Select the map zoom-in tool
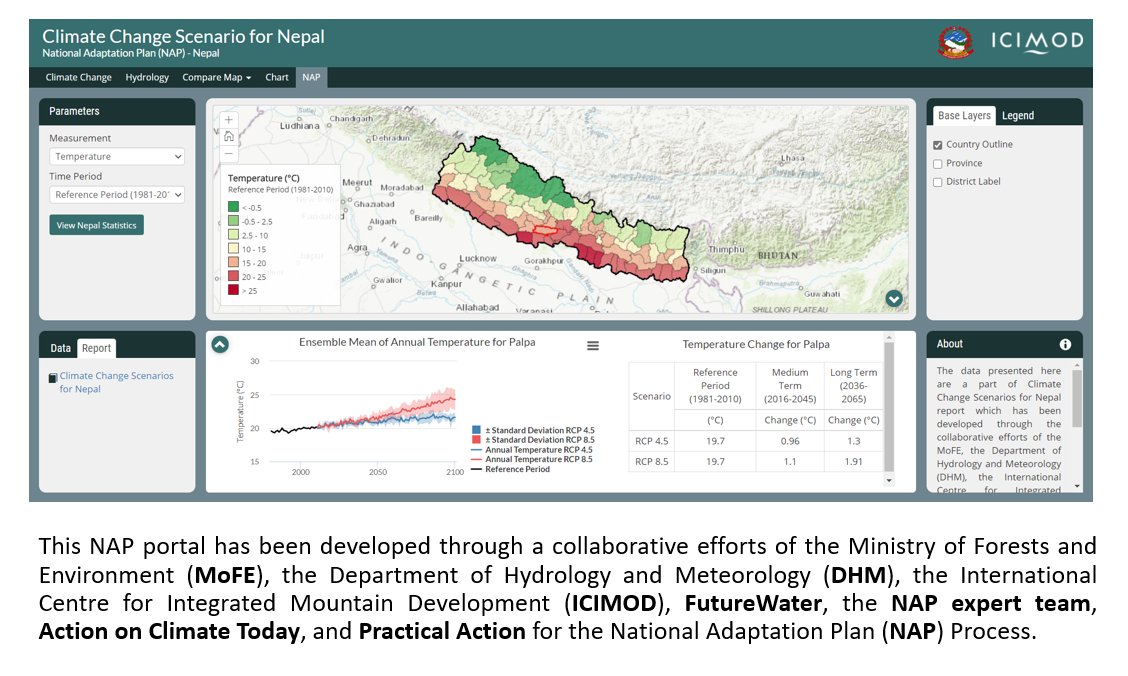The image size is (1128, 676). [228, 119]
